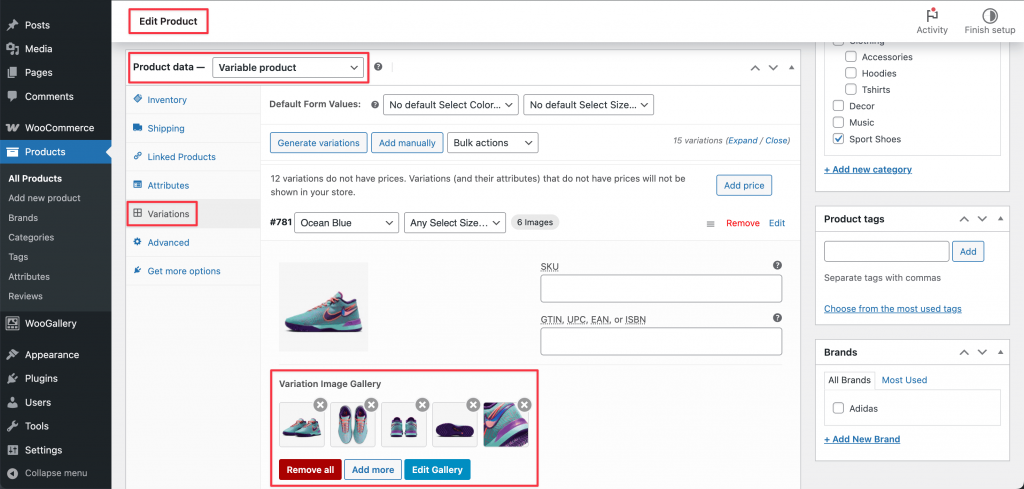The height and width of the screenshot is (489, 1024).
Task: Click into the SKU input field
Action: tap(661, 289)
